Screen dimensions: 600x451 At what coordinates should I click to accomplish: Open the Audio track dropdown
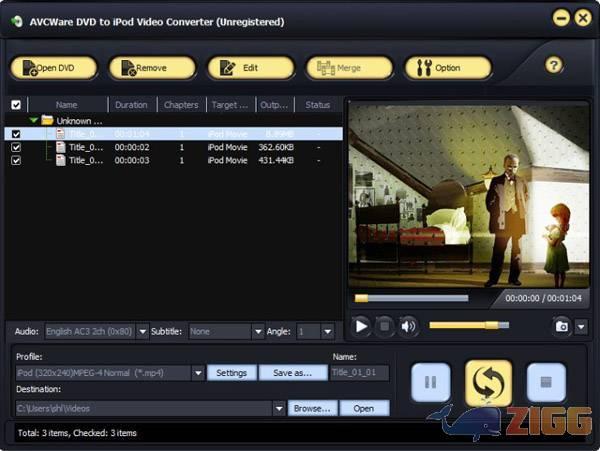click(142, 331)
